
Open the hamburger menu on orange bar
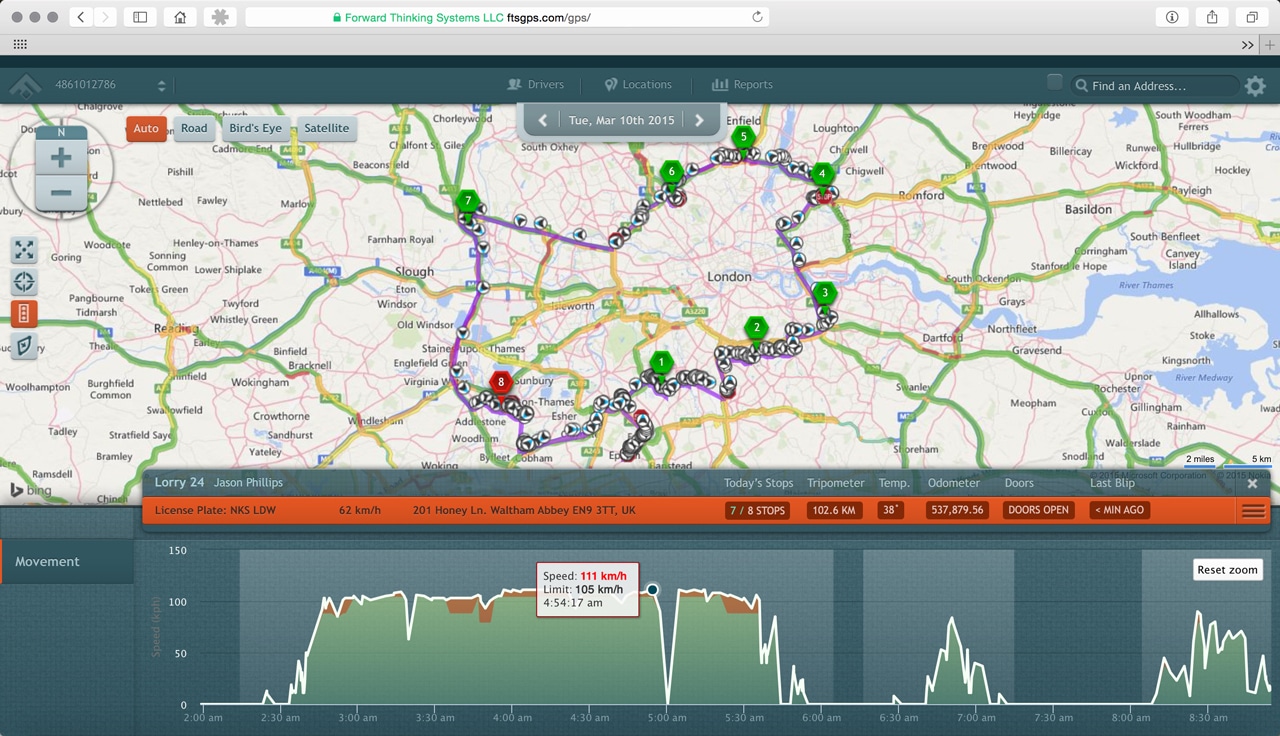click(1253, 511)
